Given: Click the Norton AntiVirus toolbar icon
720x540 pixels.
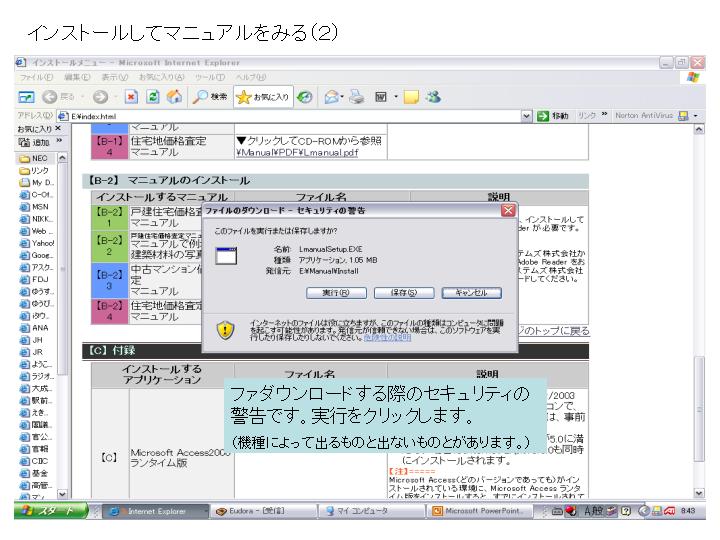Looking at the screenshot, I should [x=684, y=116].
